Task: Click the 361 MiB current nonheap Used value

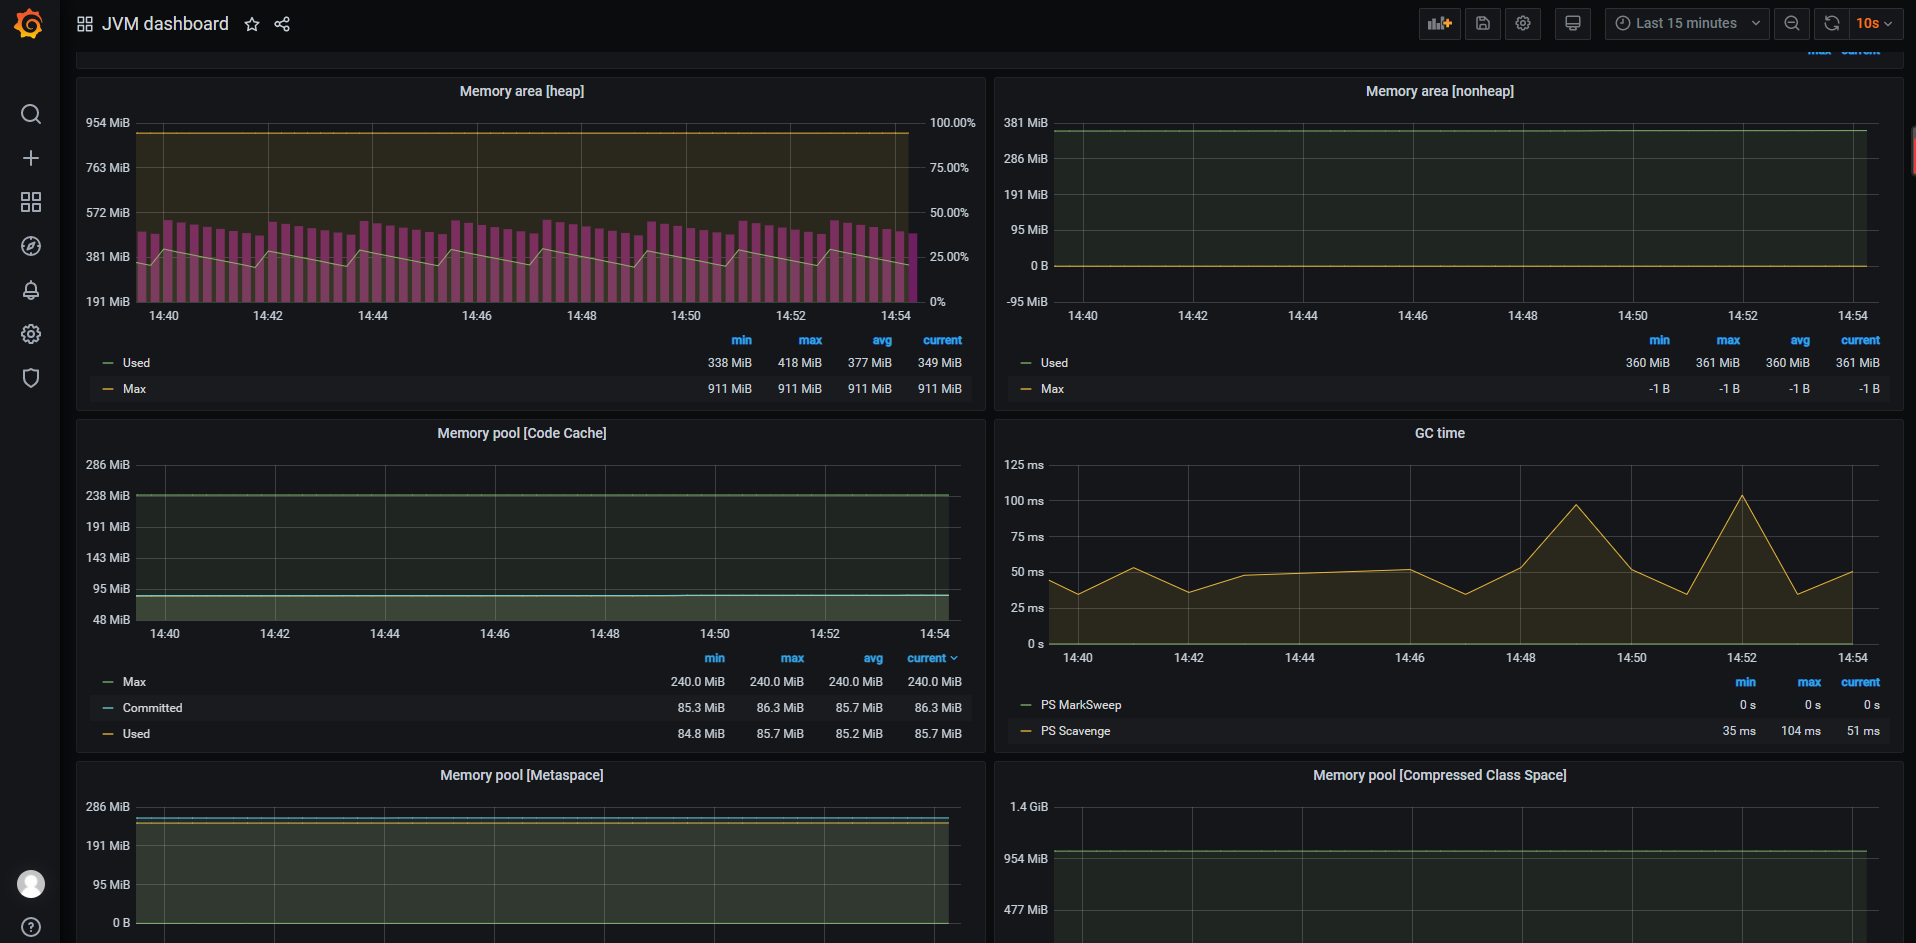Action: (x=1858, y=363)
